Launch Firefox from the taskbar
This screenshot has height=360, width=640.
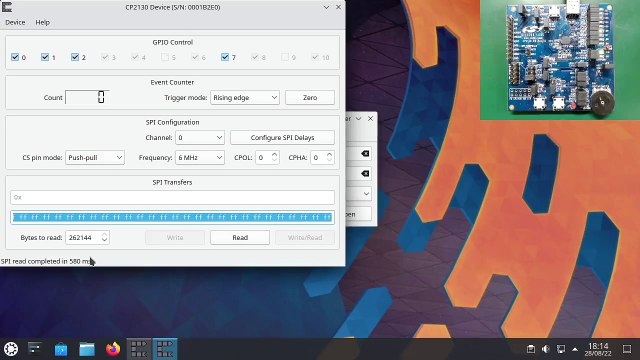coord(113,349)
